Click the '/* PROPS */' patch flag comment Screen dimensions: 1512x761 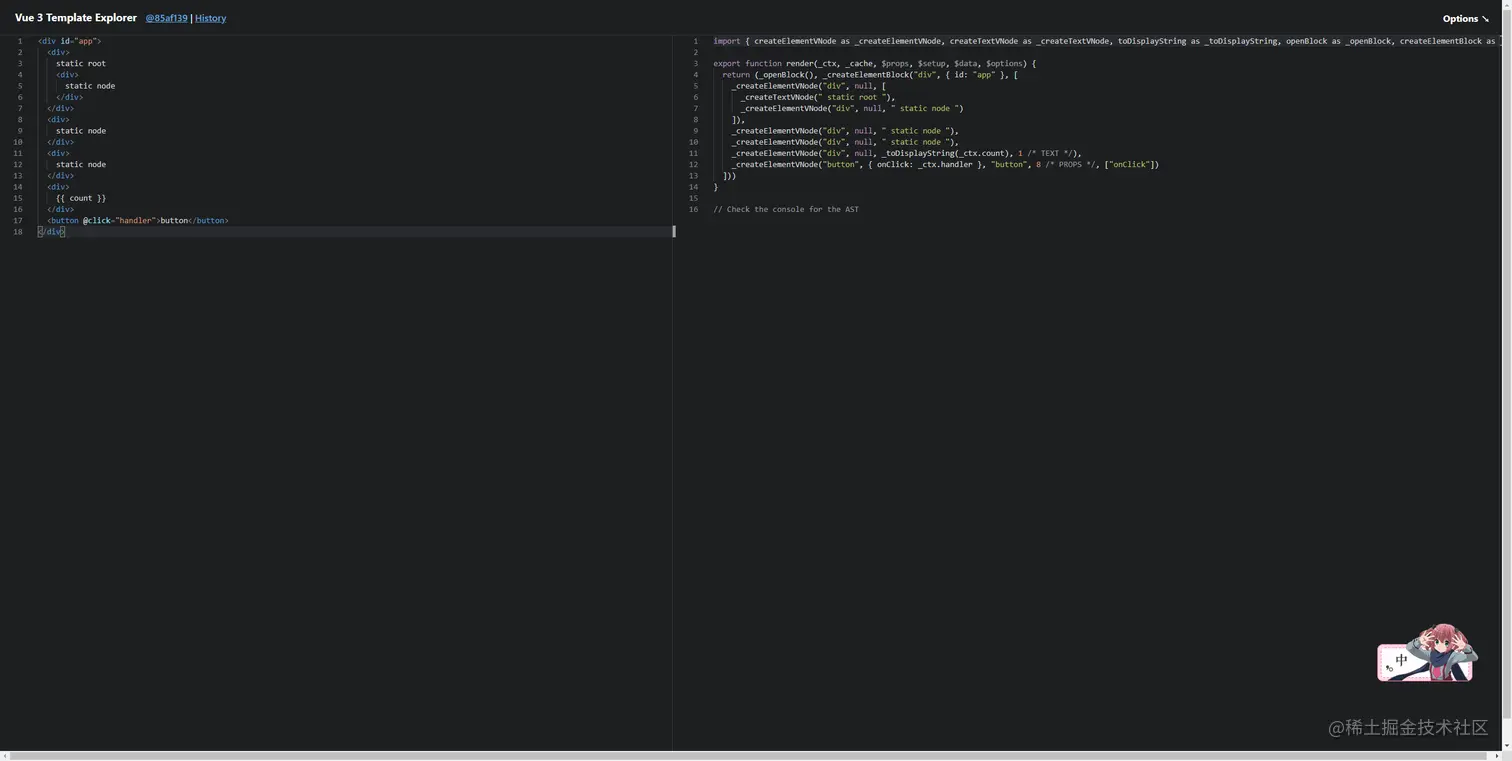coord(1070,164)
